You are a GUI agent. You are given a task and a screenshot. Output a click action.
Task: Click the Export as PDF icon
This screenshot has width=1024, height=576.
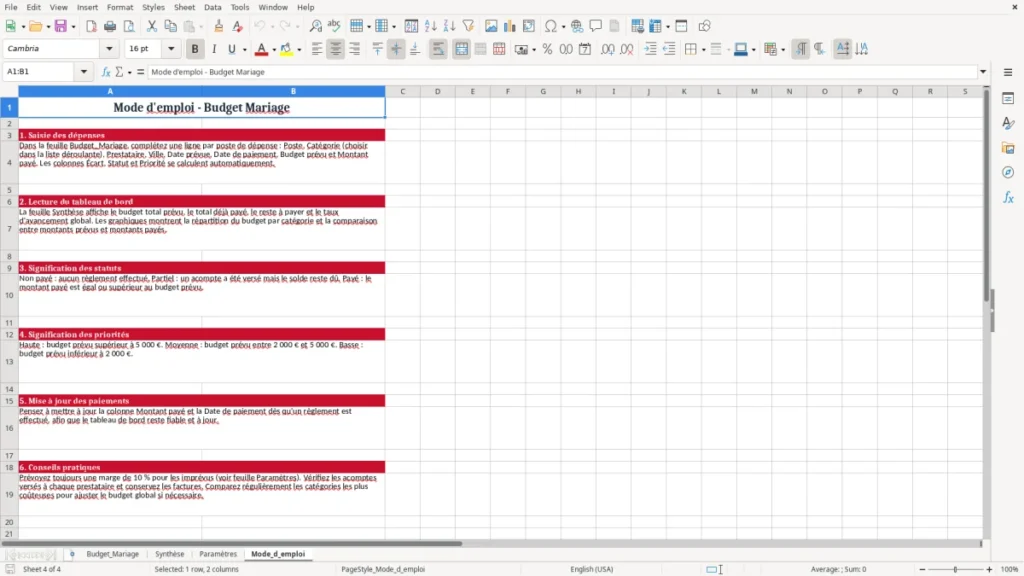click(91, 26)
